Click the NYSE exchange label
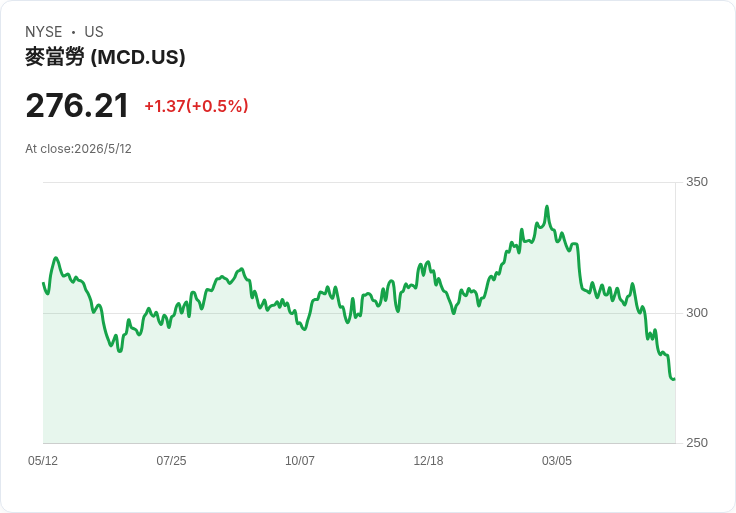 pos(44,32)
